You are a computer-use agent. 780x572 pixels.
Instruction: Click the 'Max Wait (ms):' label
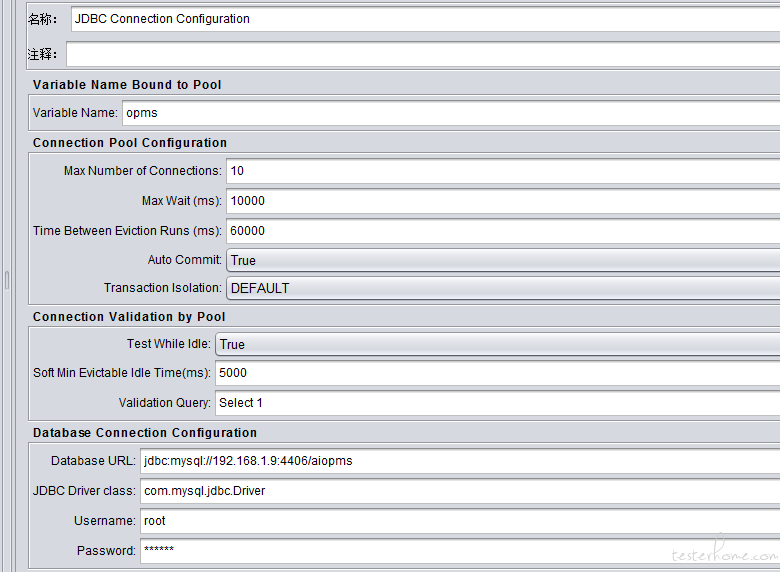[x=182, y=200]
